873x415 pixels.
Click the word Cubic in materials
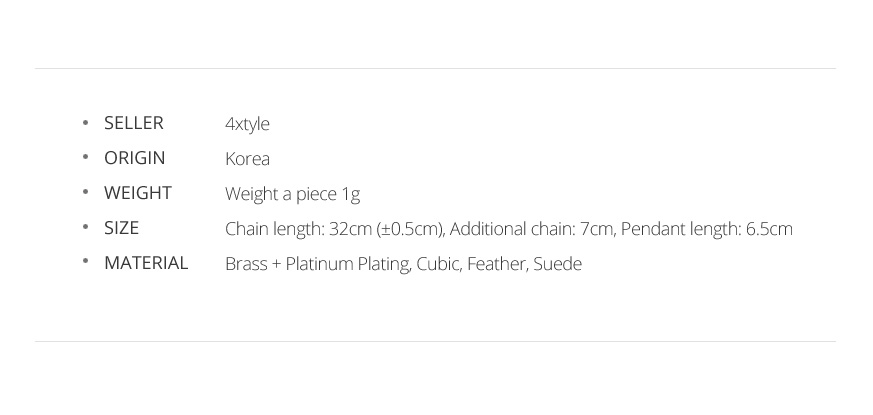click(x=438, y=264)
